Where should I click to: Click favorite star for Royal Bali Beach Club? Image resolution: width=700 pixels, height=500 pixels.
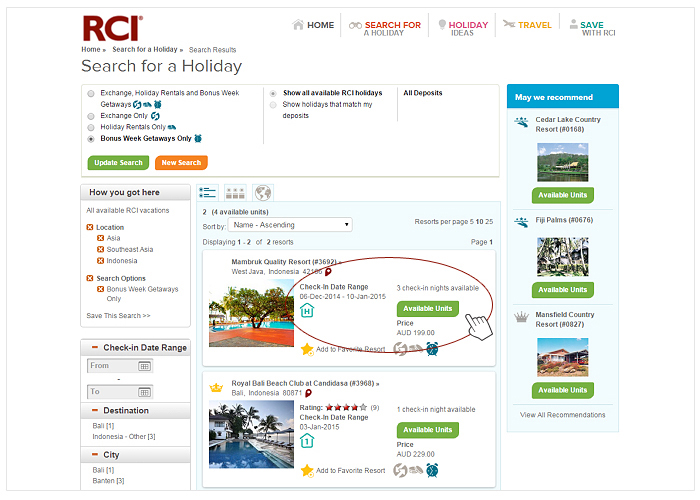coord(307,471)
